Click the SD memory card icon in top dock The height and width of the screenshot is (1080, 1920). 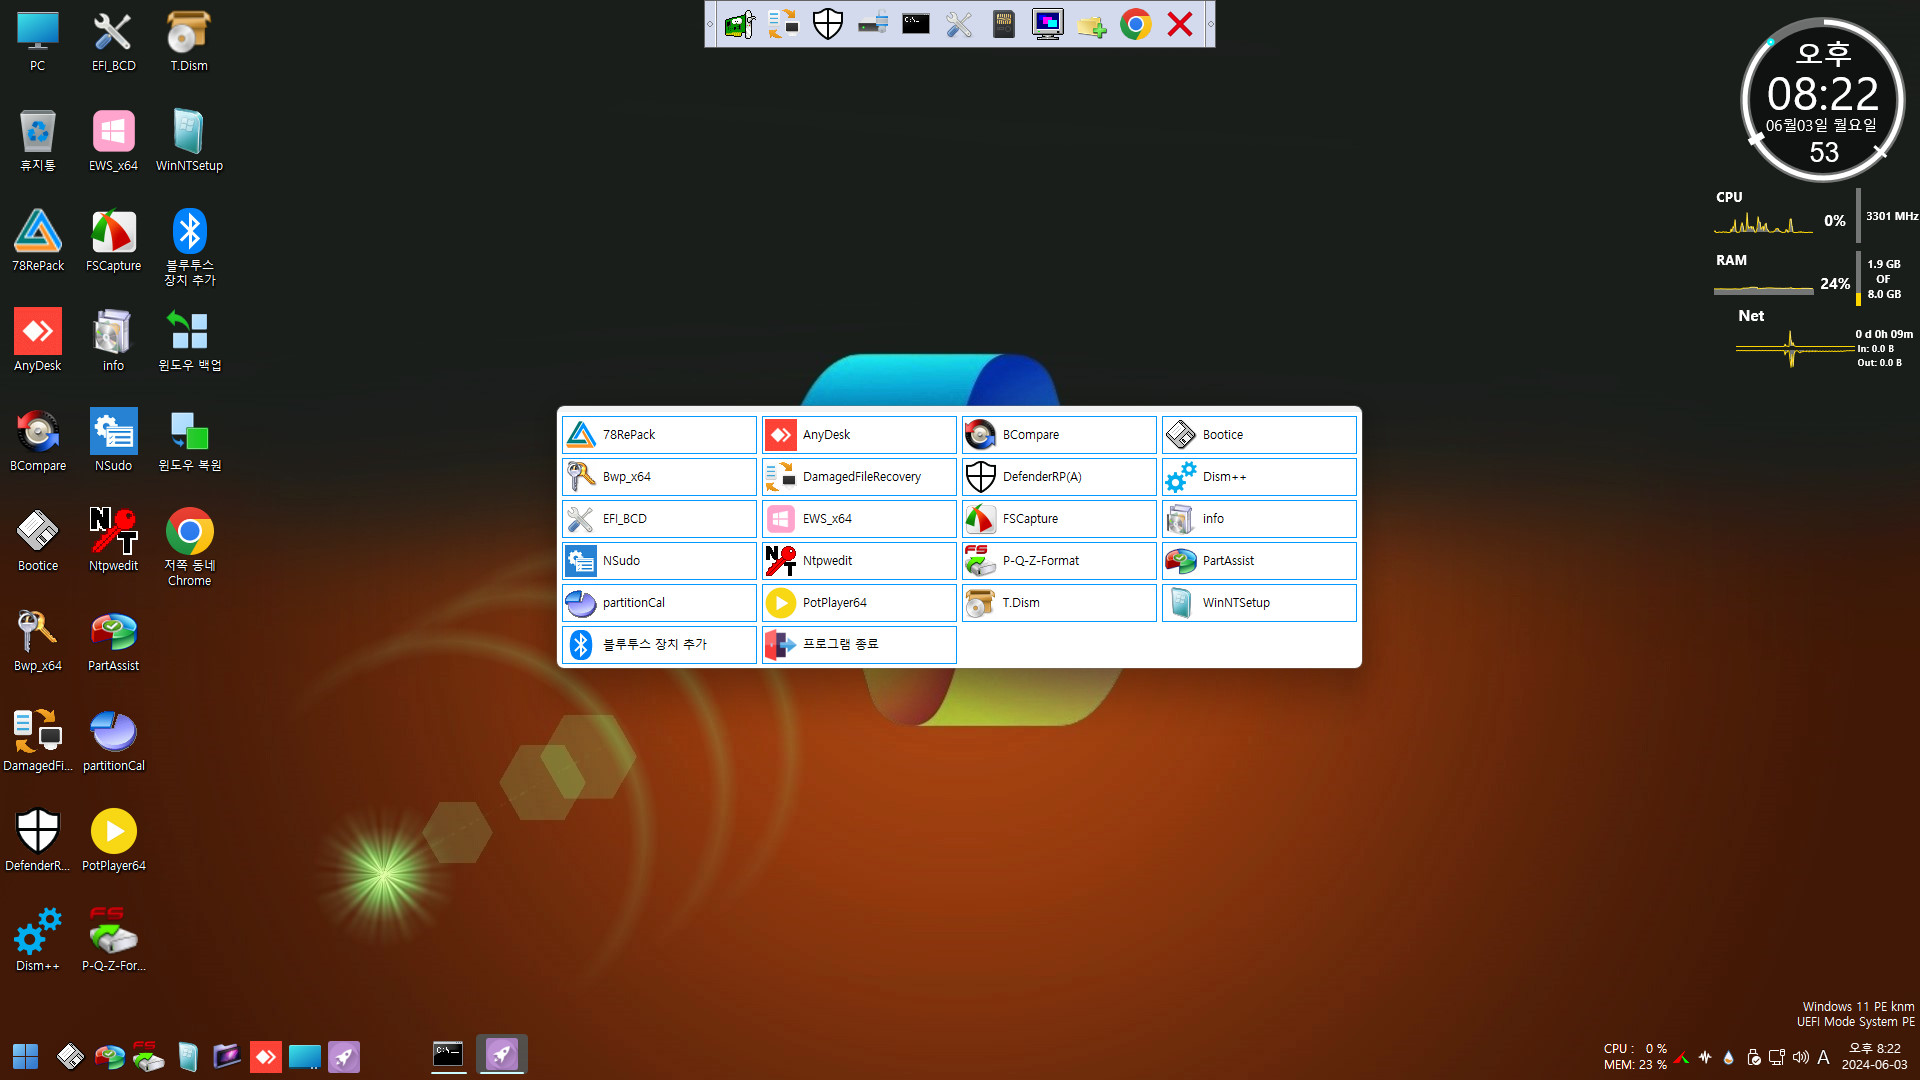pos(1003,24)
